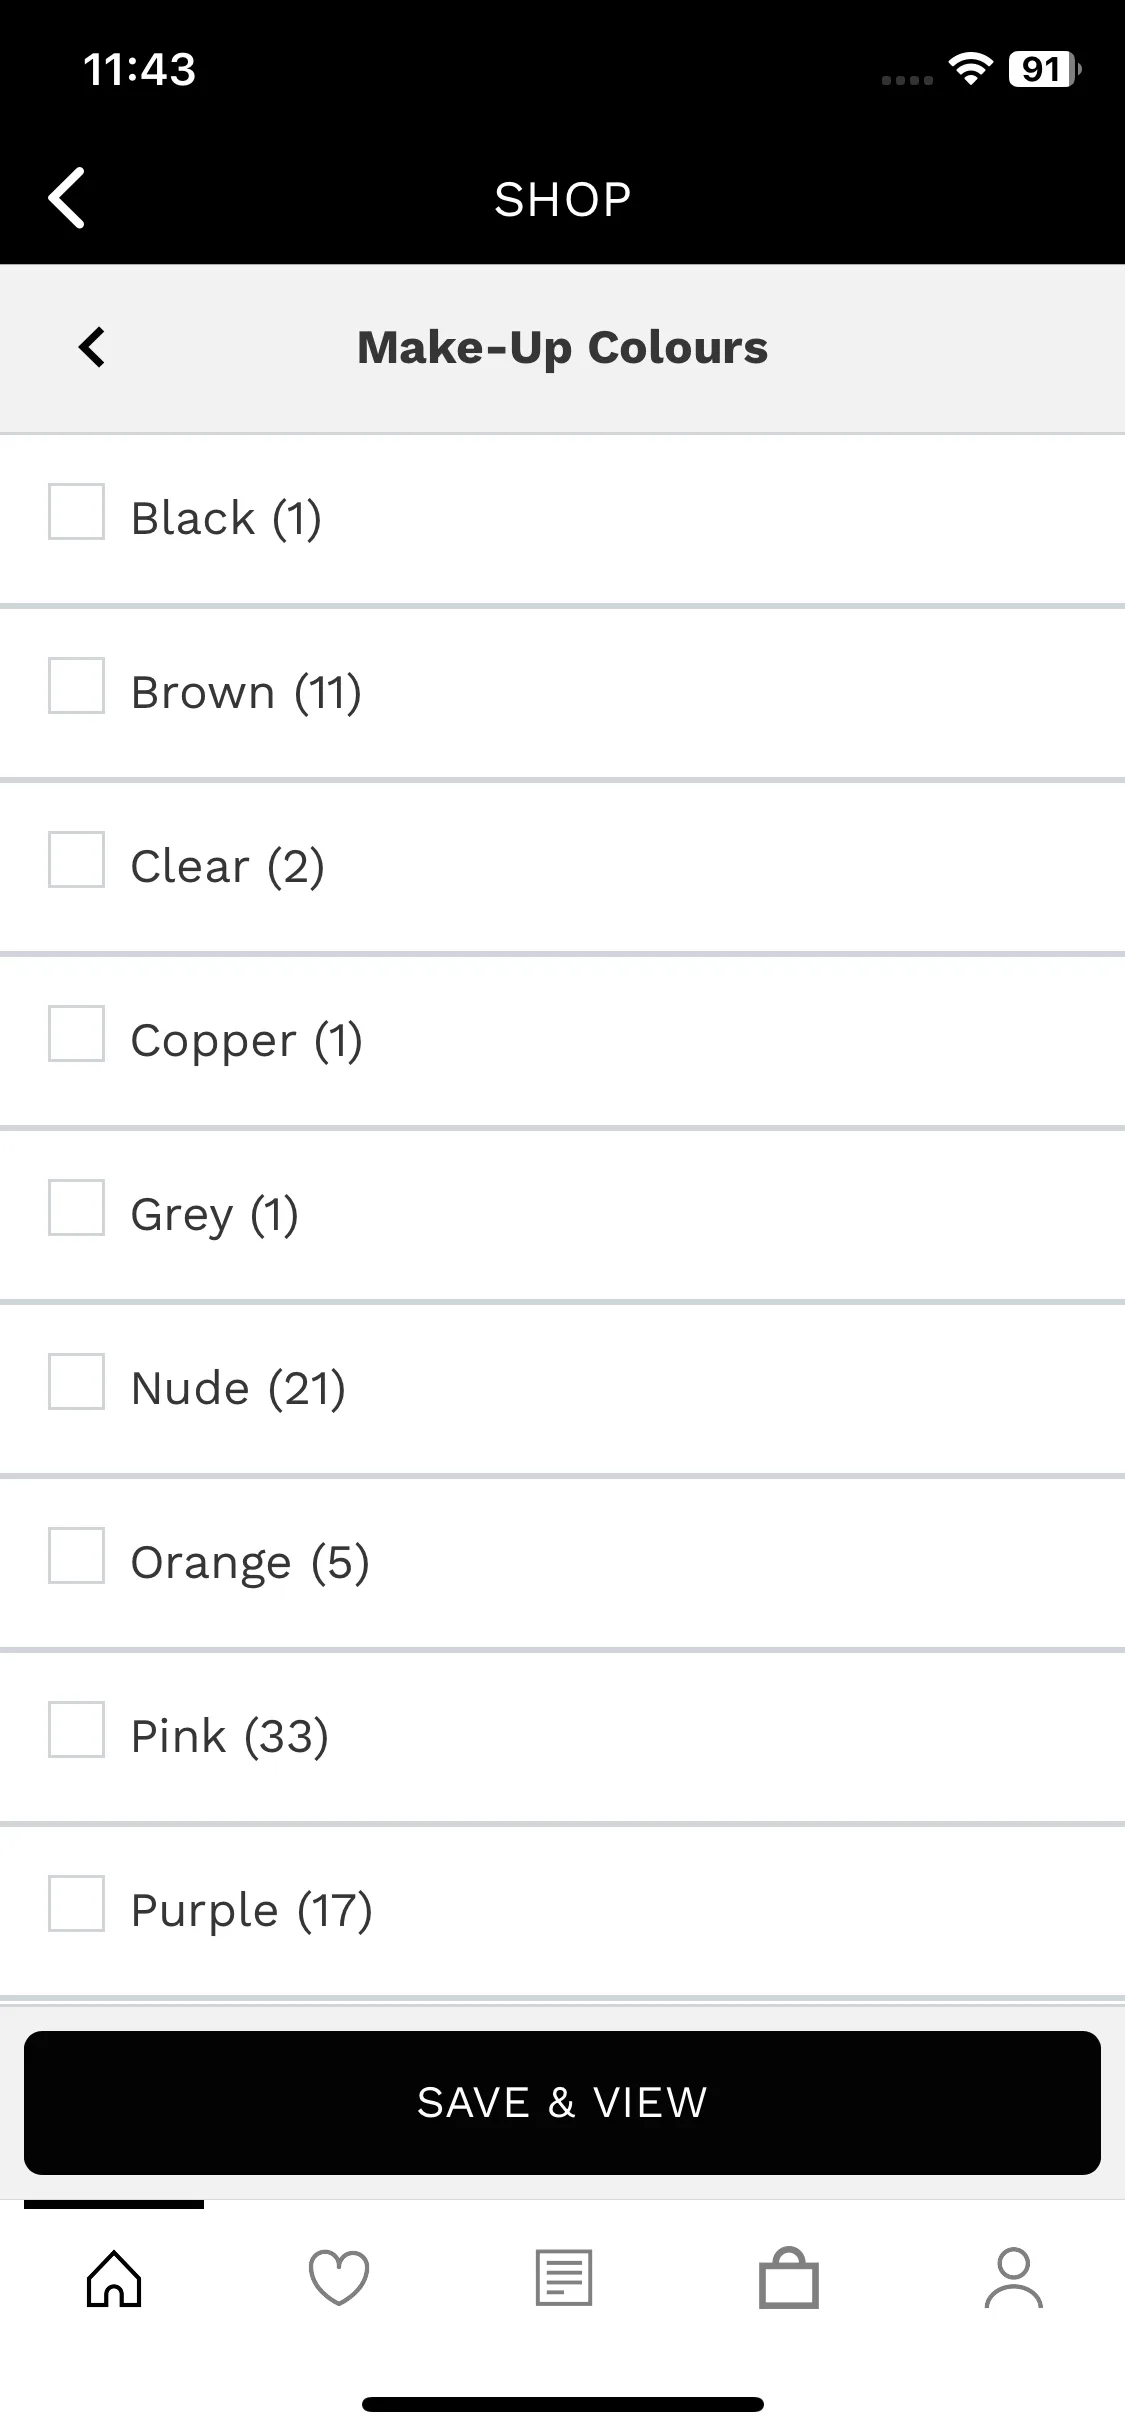Tap the battery indicator icon
This screenshot has height=2436, width=1125.
pyautogui.click(x=1044, y=69)
